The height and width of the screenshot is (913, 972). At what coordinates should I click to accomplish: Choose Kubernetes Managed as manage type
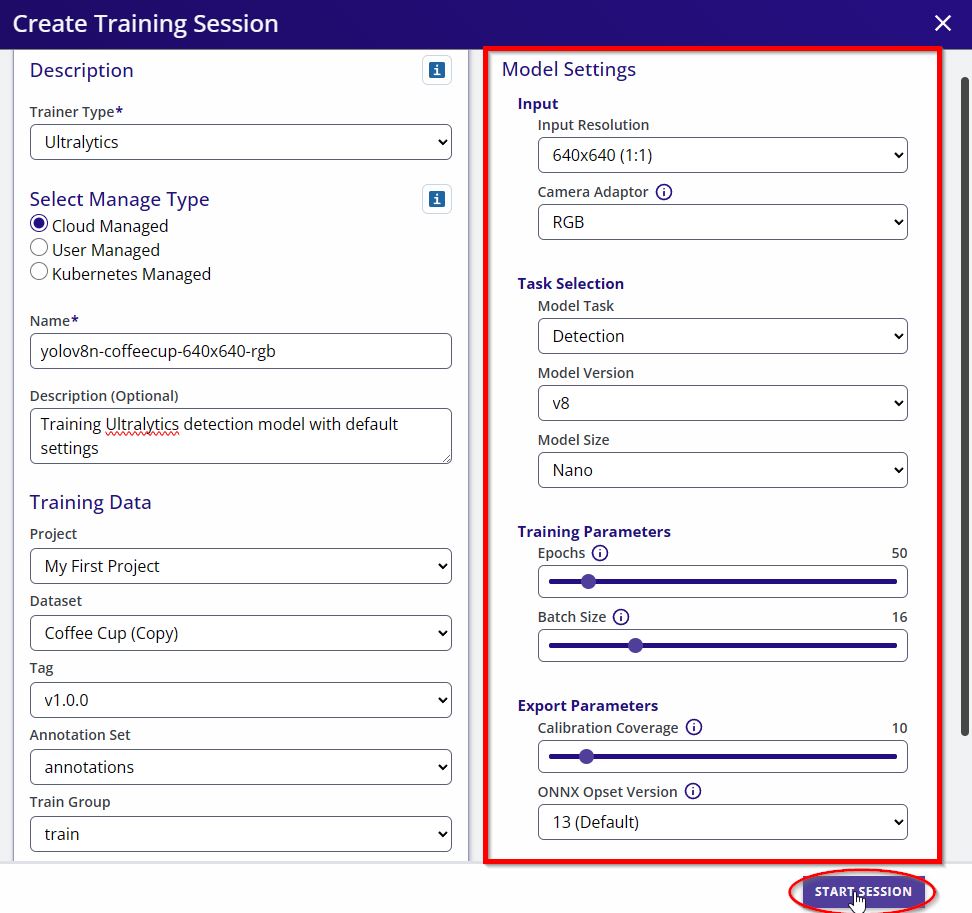pyautogui.click(x=38, y=272)
